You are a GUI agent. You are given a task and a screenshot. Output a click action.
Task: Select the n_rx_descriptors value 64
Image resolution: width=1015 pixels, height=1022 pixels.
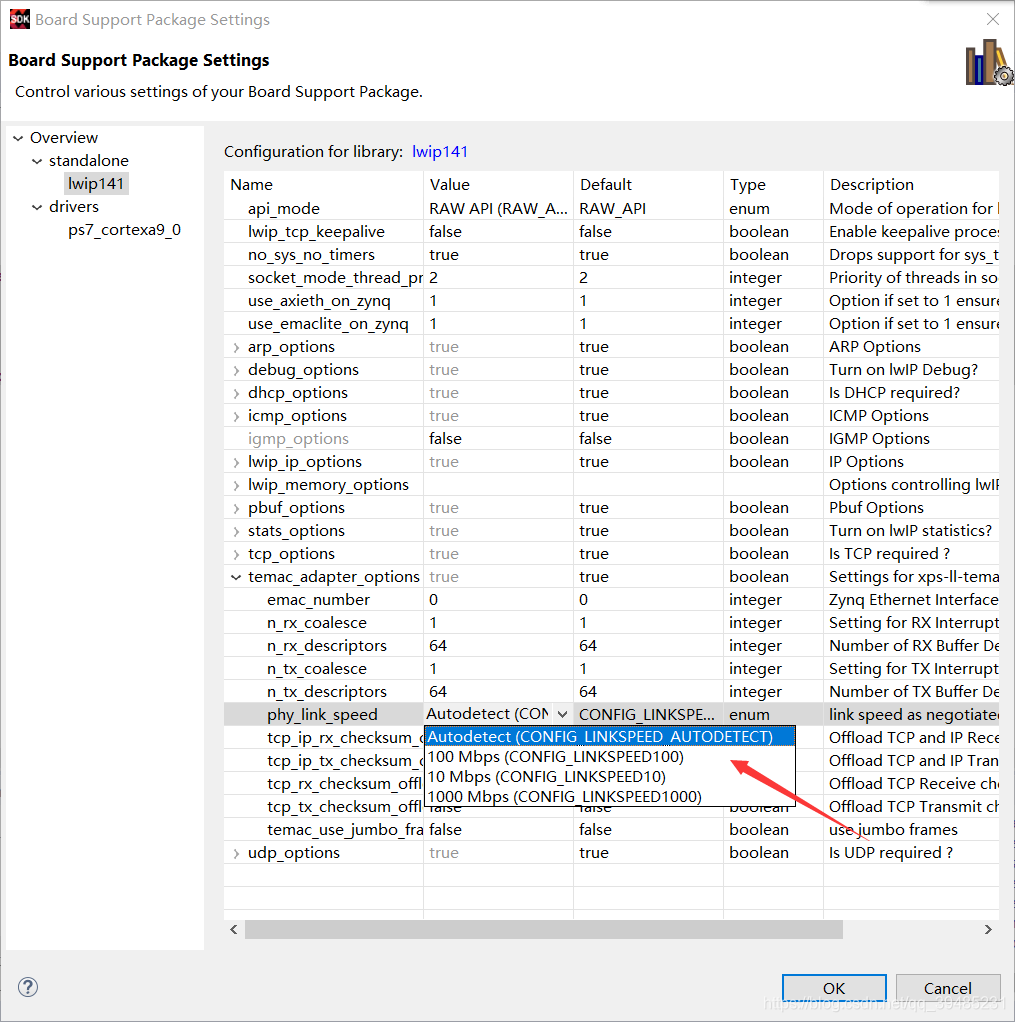499,646
